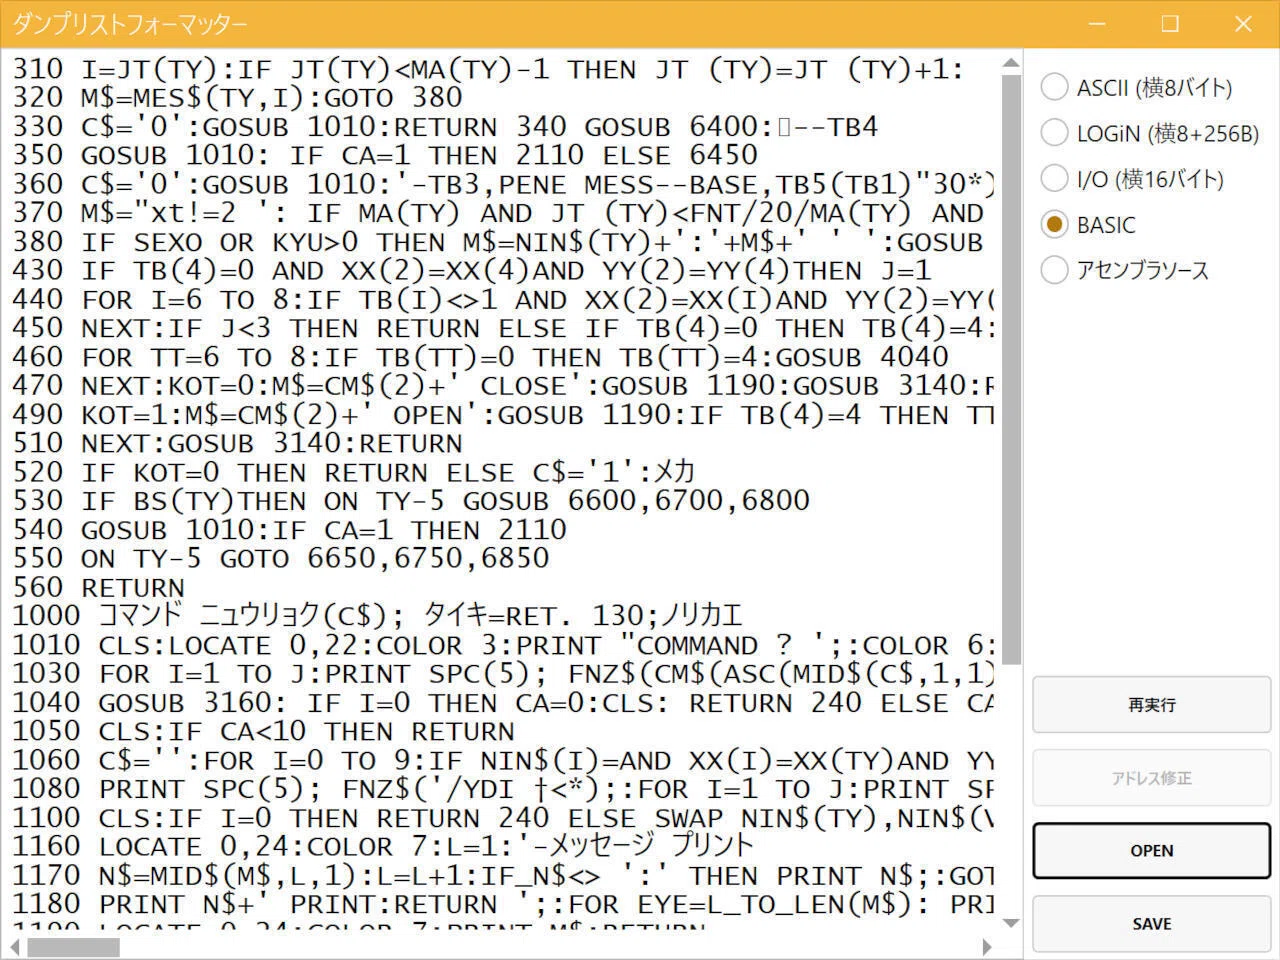Click line 1080 PRINT SPC(5); FNZ$
Viewport: 1280px width, 960px height.
click(x=503, y=789)
